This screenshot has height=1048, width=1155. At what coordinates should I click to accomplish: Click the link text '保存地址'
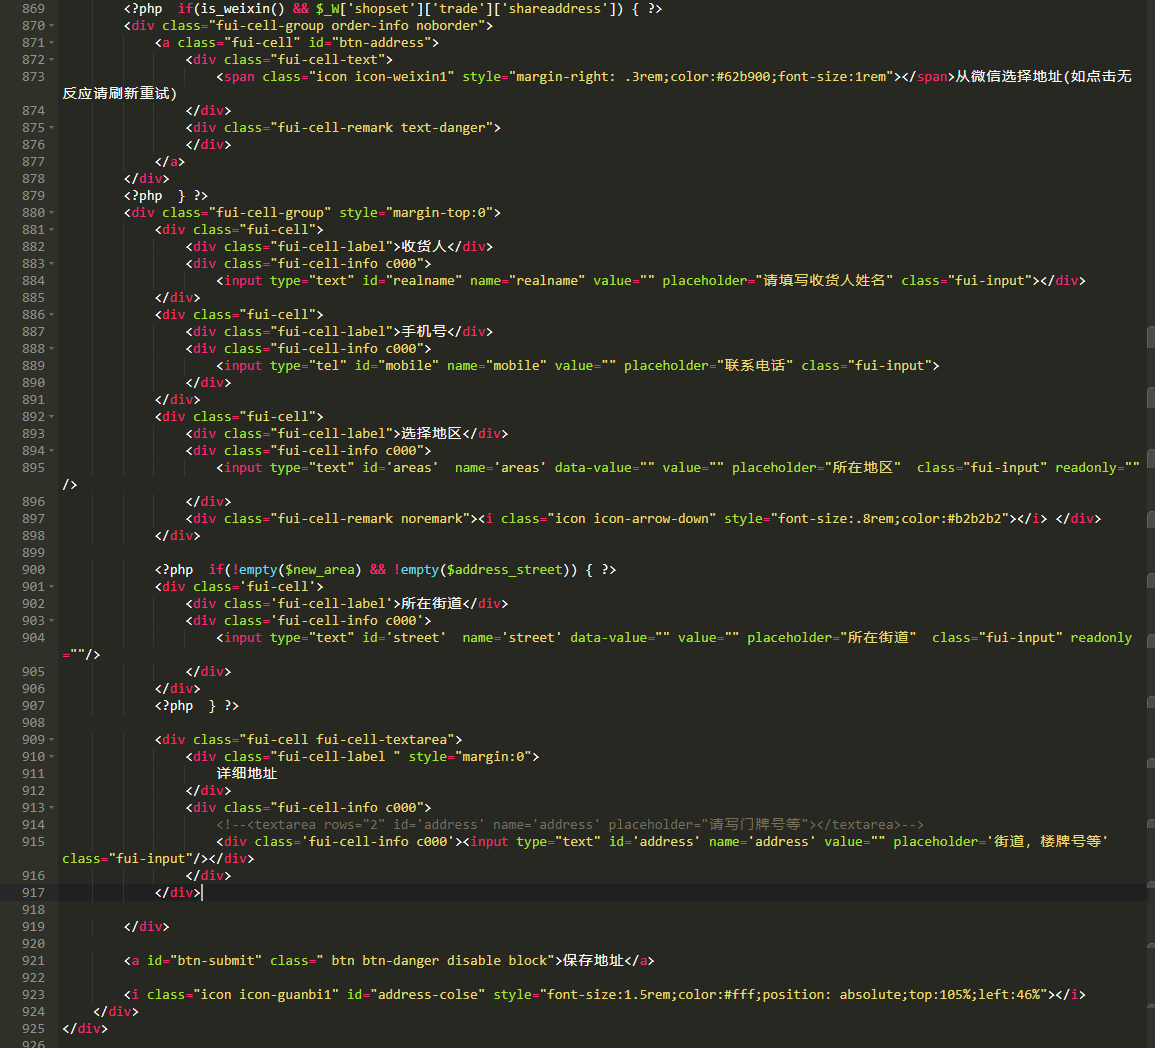click(x=593, y=961)
